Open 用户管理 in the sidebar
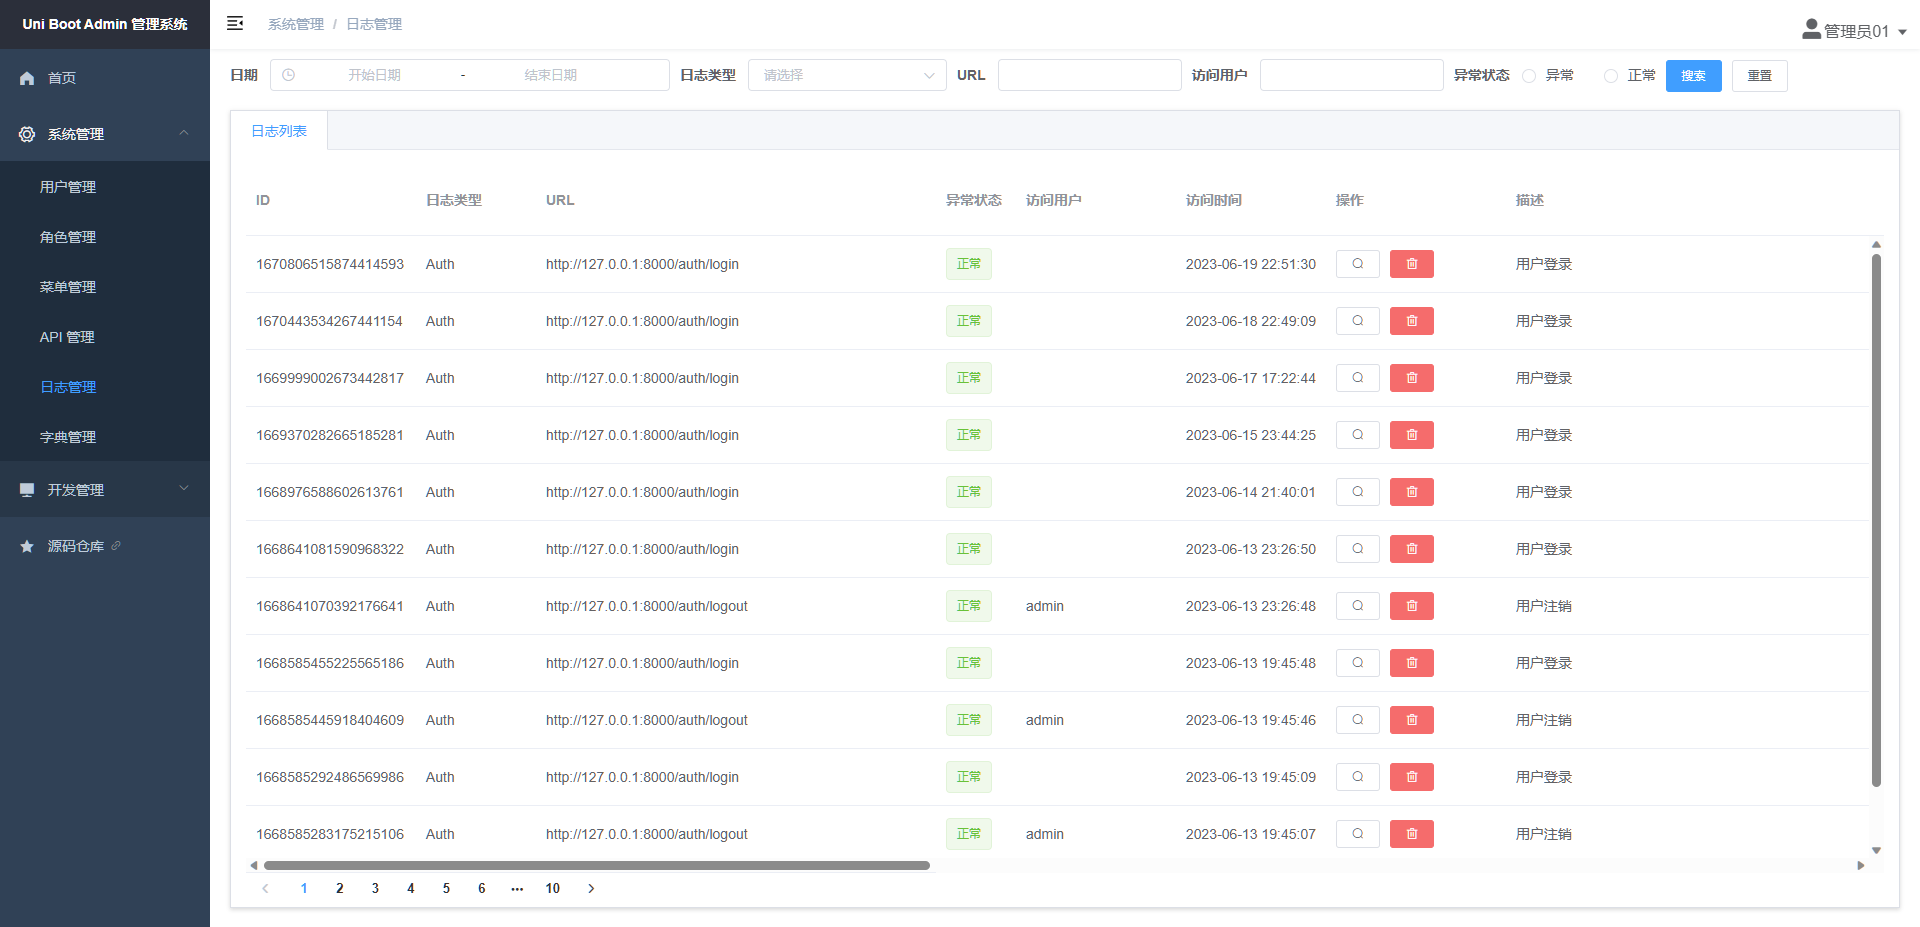Image resolution: width=1920 pixels, height=927 pixels. click(x=68, y=187)
